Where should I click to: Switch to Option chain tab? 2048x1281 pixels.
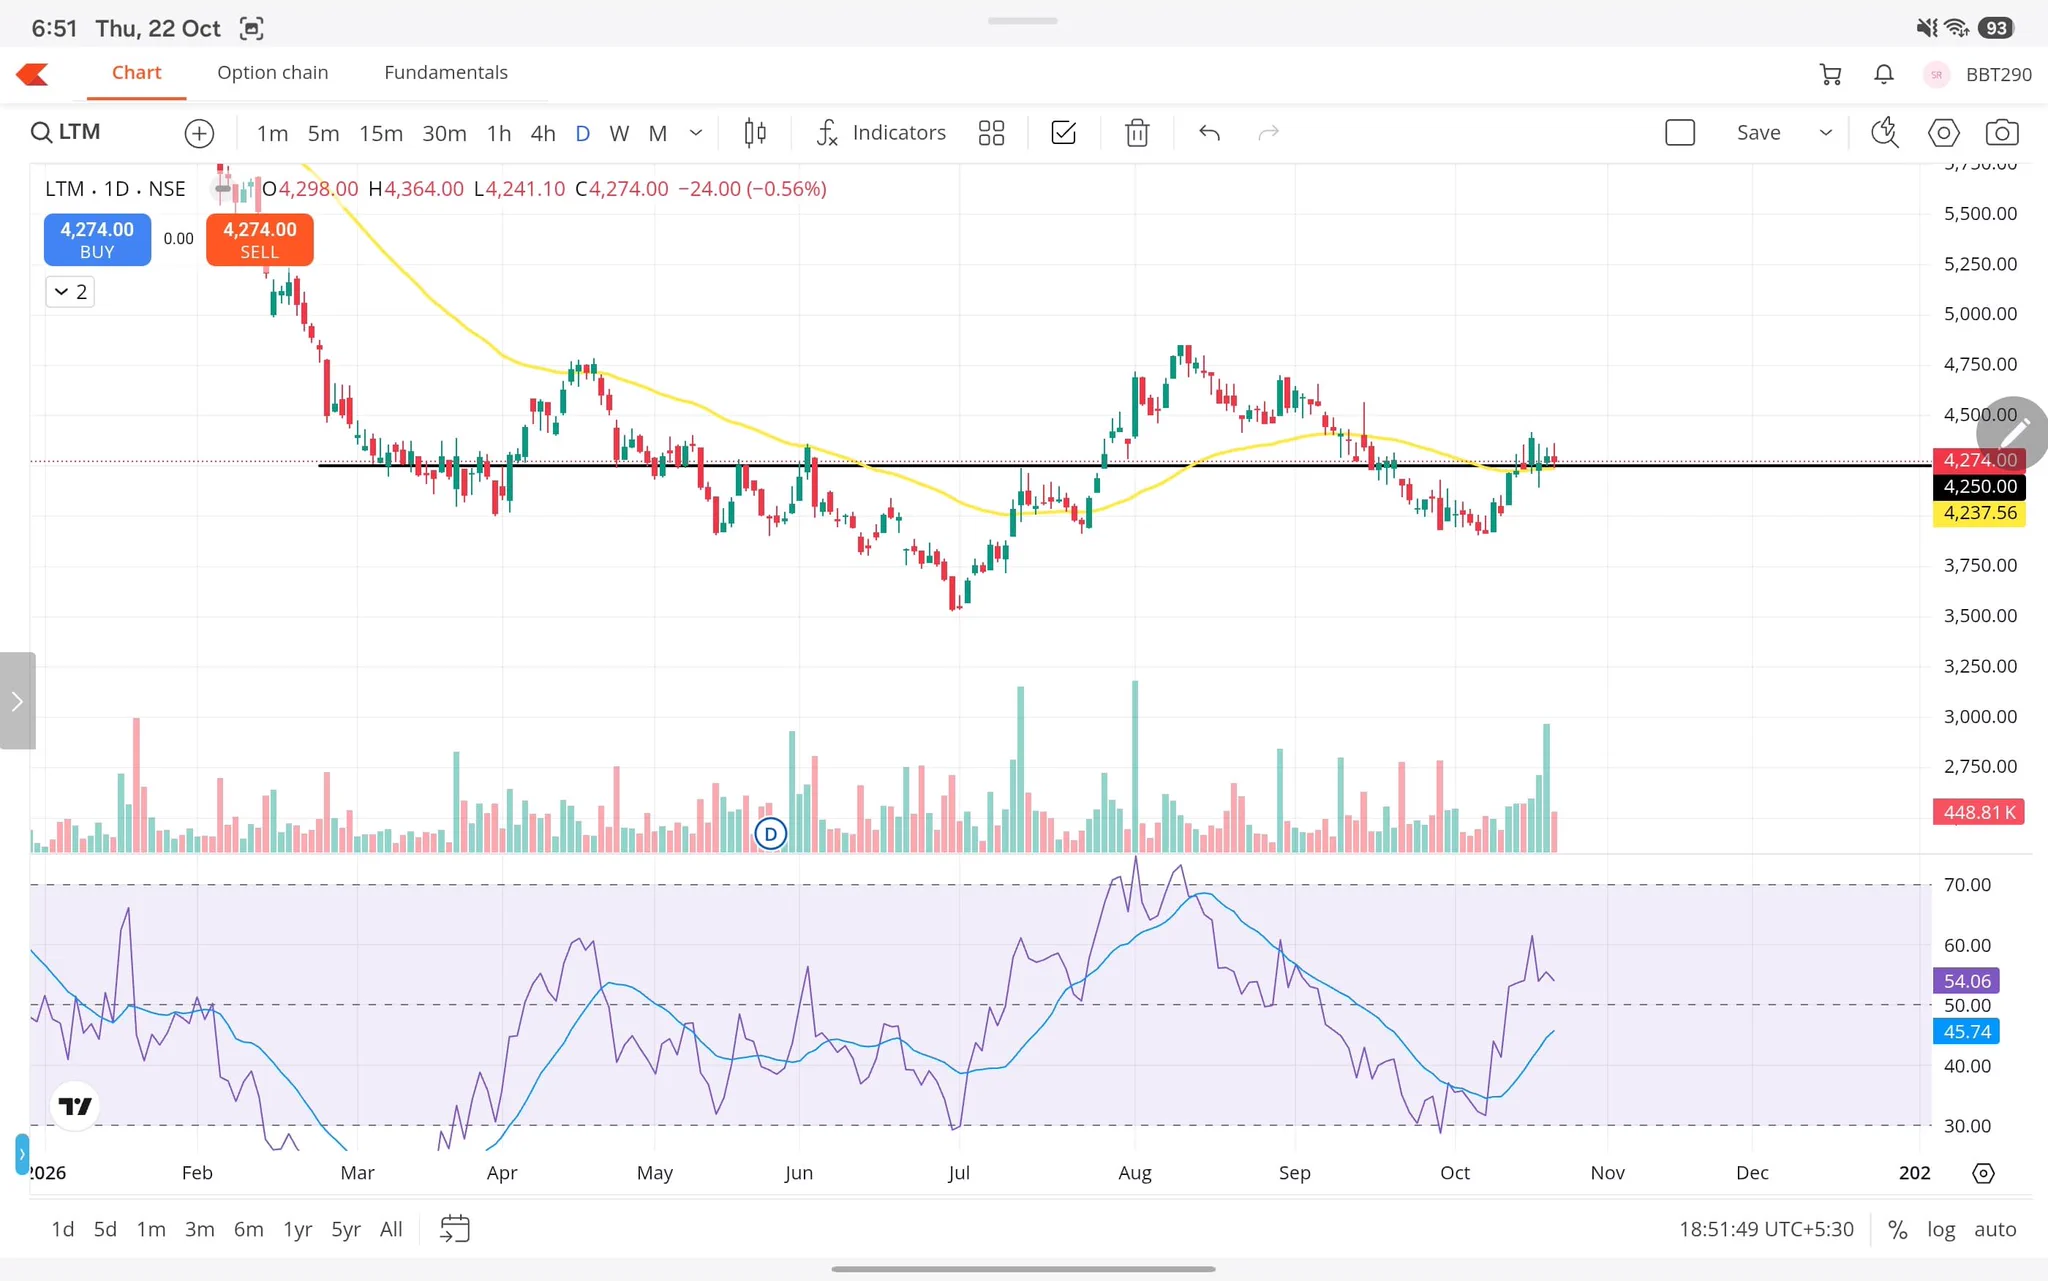pyautogui.click(x=273, y=73)
